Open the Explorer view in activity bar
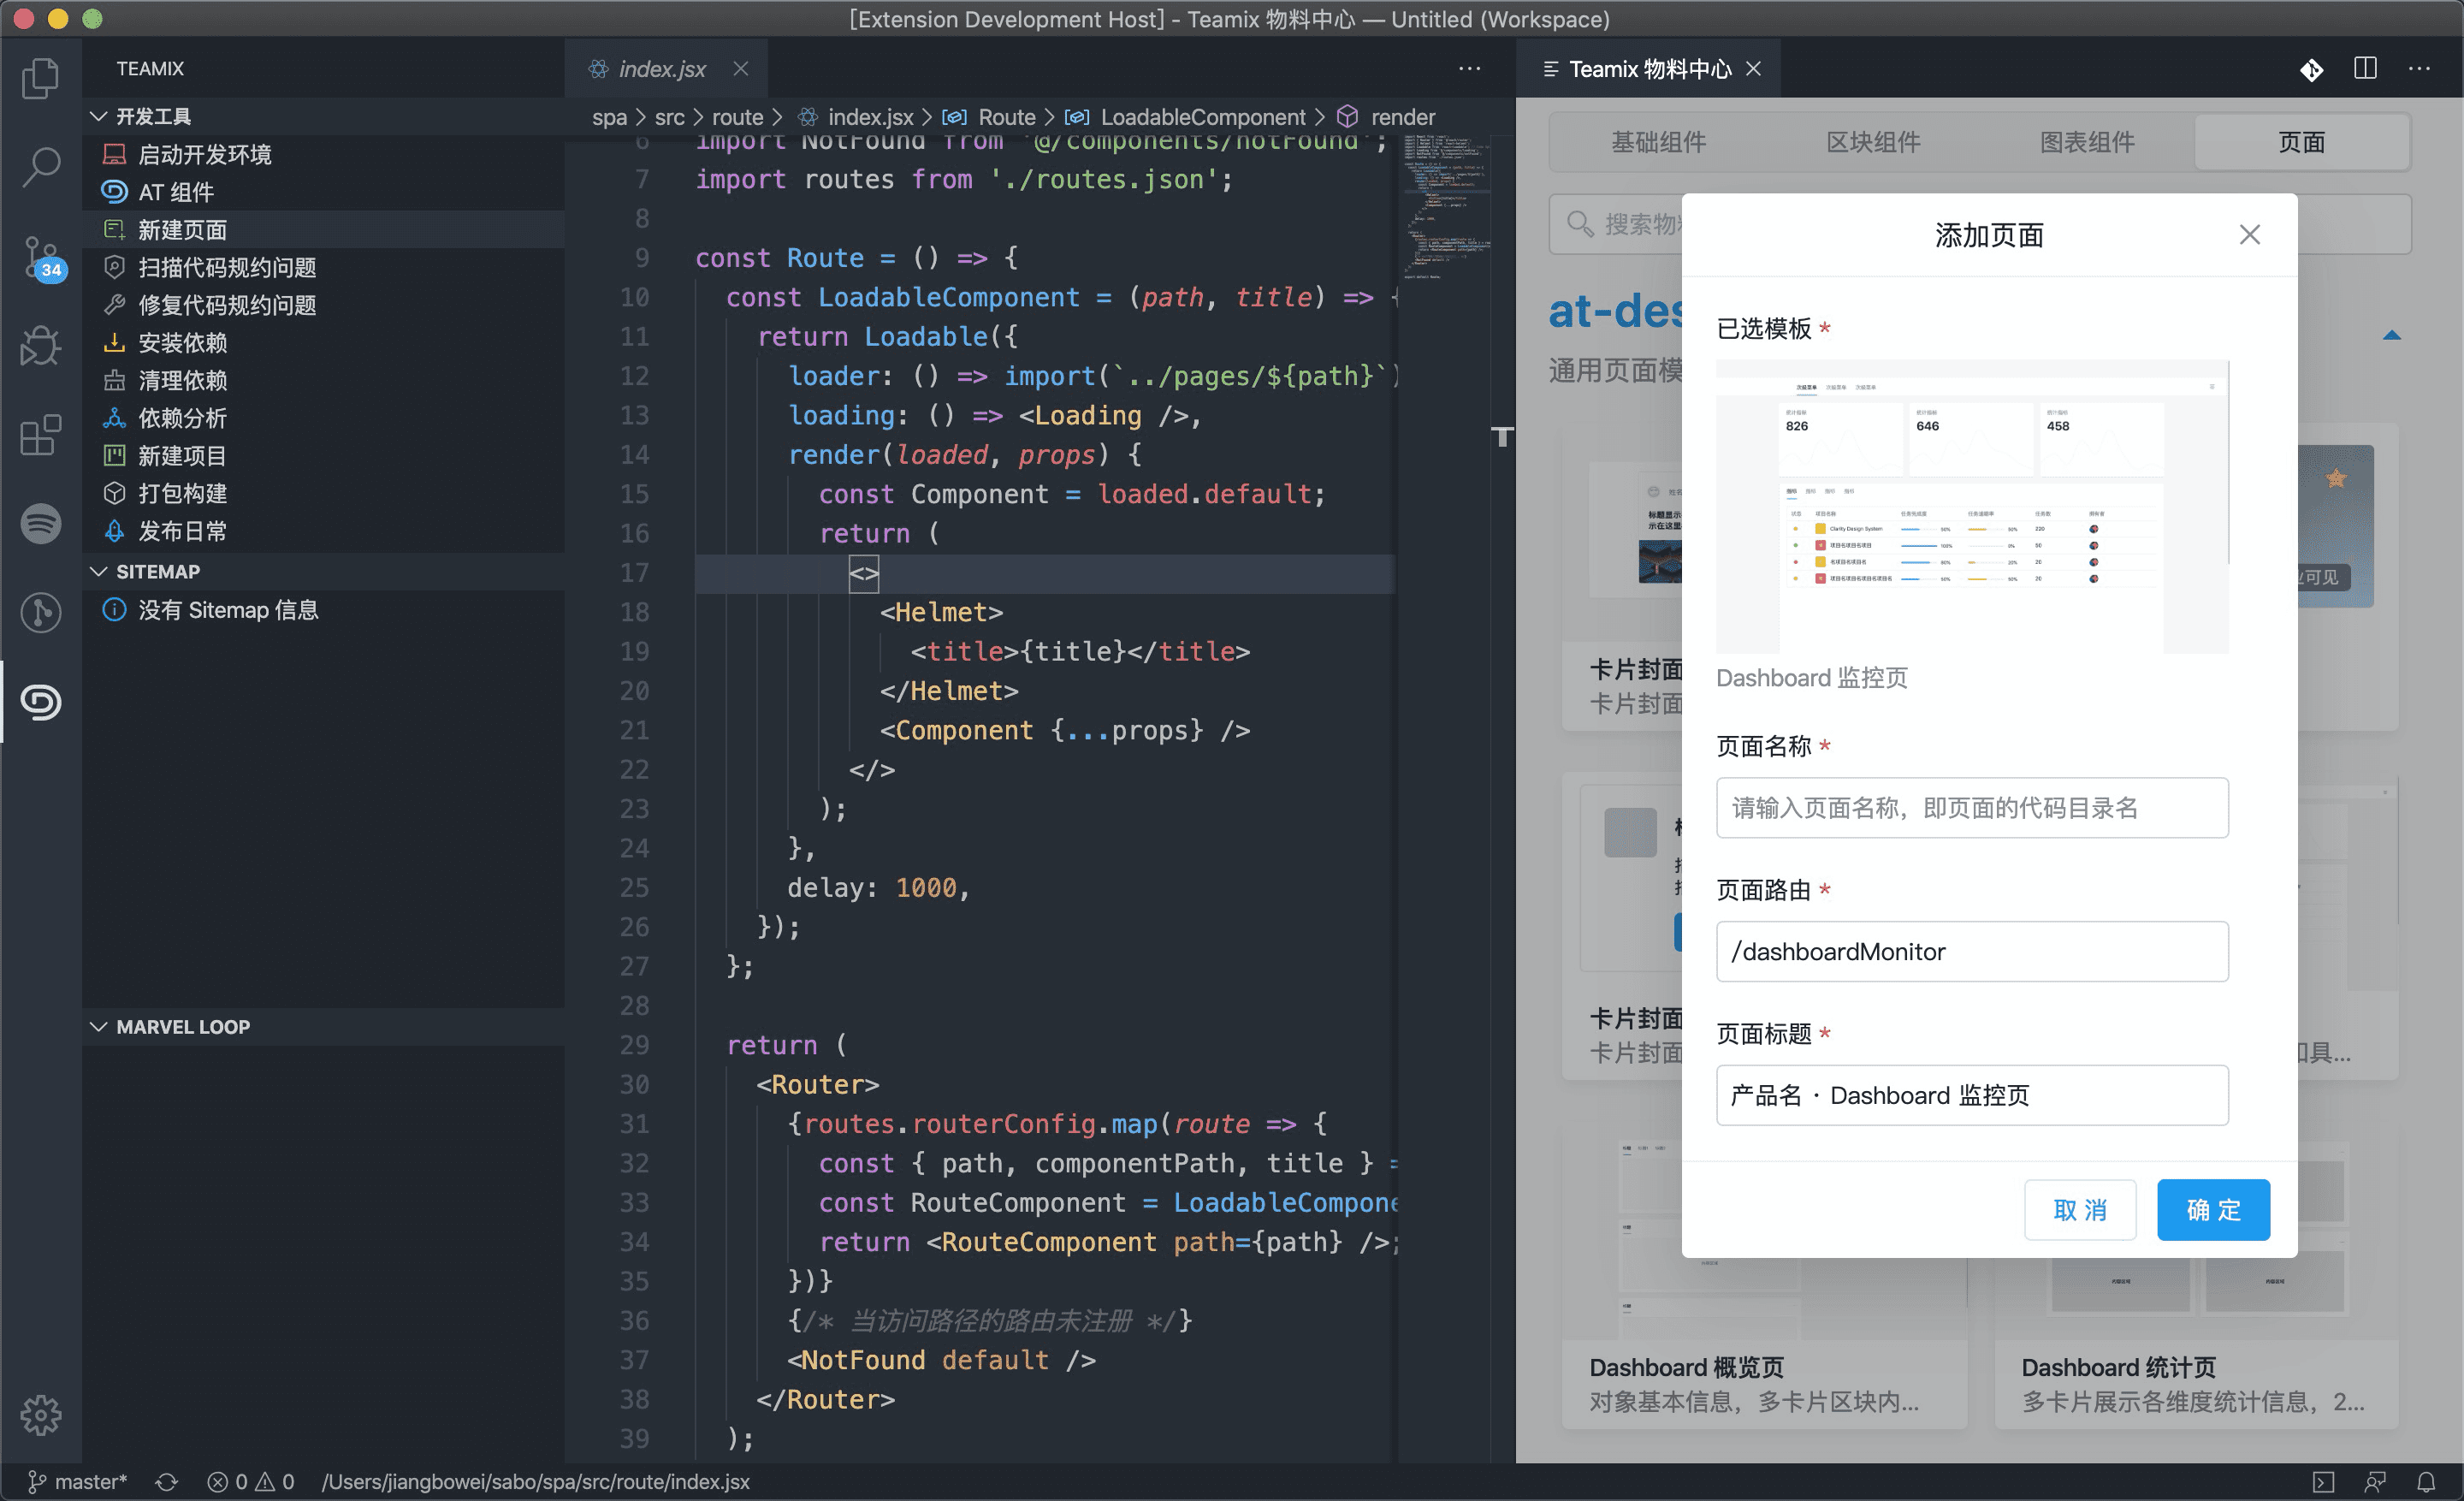 40,78
